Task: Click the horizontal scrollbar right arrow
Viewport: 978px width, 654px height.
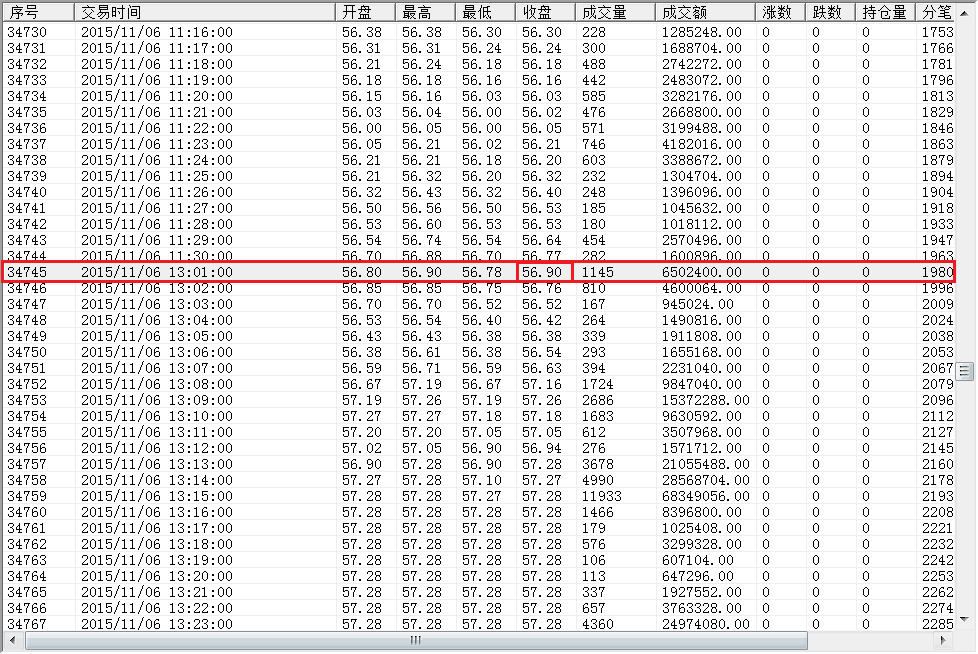Action: [943, 640]
